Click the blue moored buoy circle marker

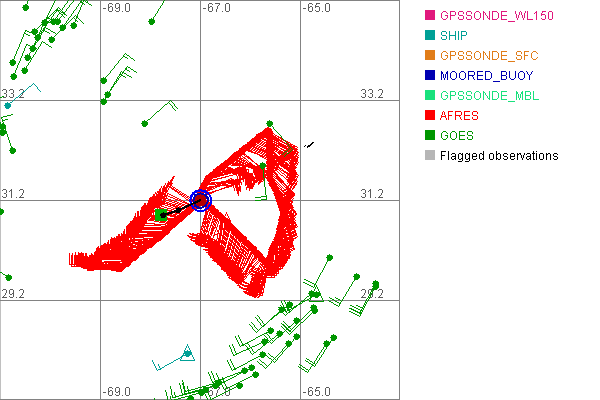pos(201,200)
